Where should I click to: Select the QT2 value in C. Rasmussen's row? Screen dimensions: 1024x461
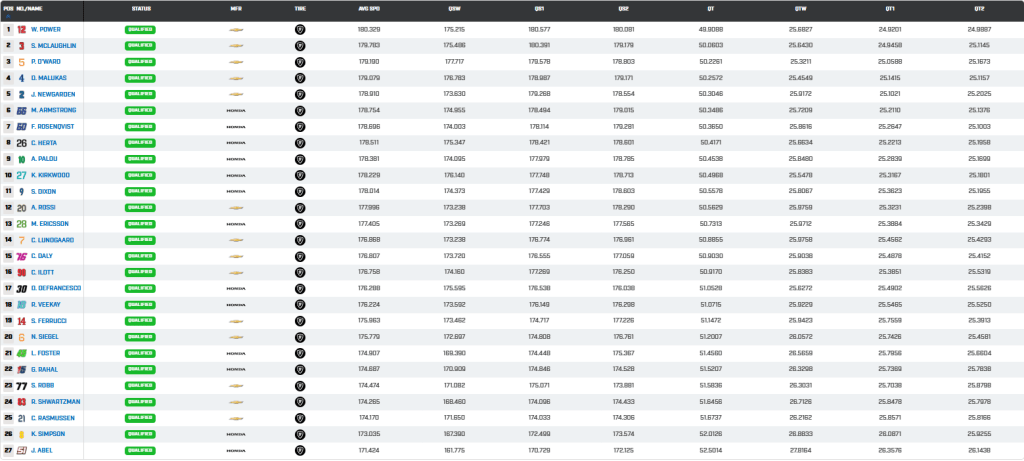click(x=980, y=419)
